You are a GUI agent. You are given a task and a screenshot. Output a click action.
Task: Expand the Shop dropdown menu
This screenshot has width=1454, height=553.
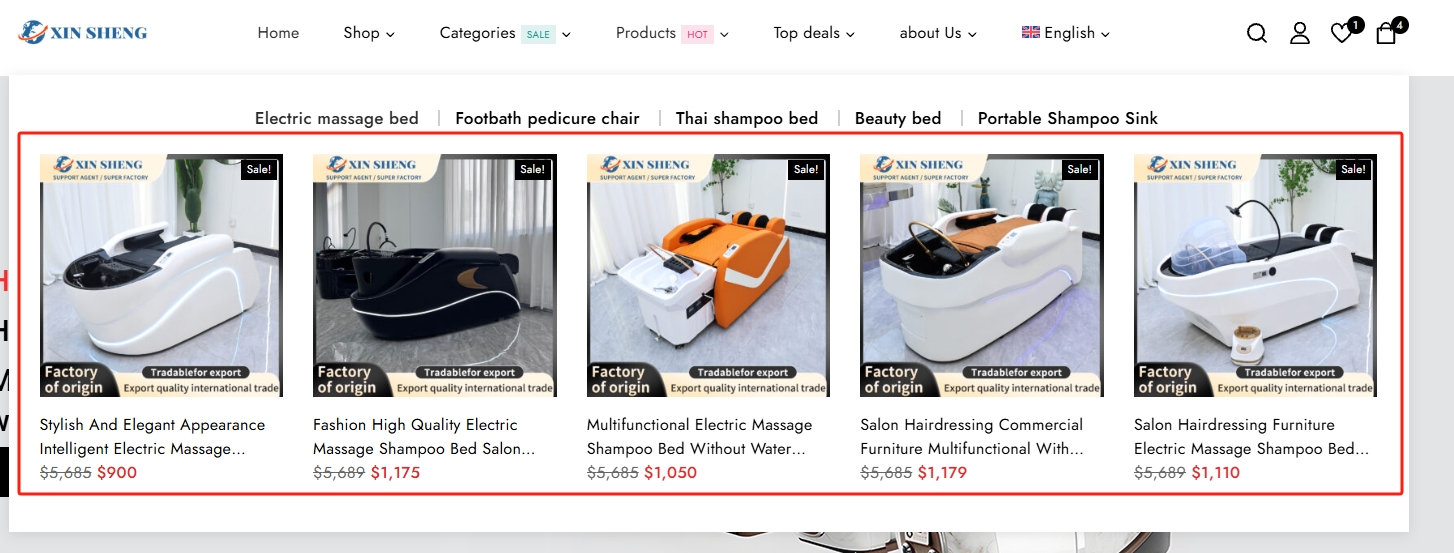click(369, 33)
